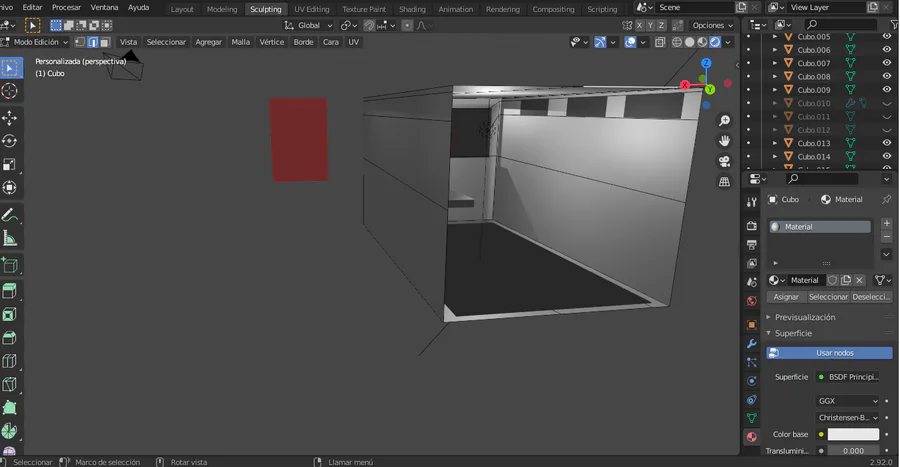Hide Cubo.009 with its eye icon
Screen dimensions: 900x467
click(x=887, y=89)
